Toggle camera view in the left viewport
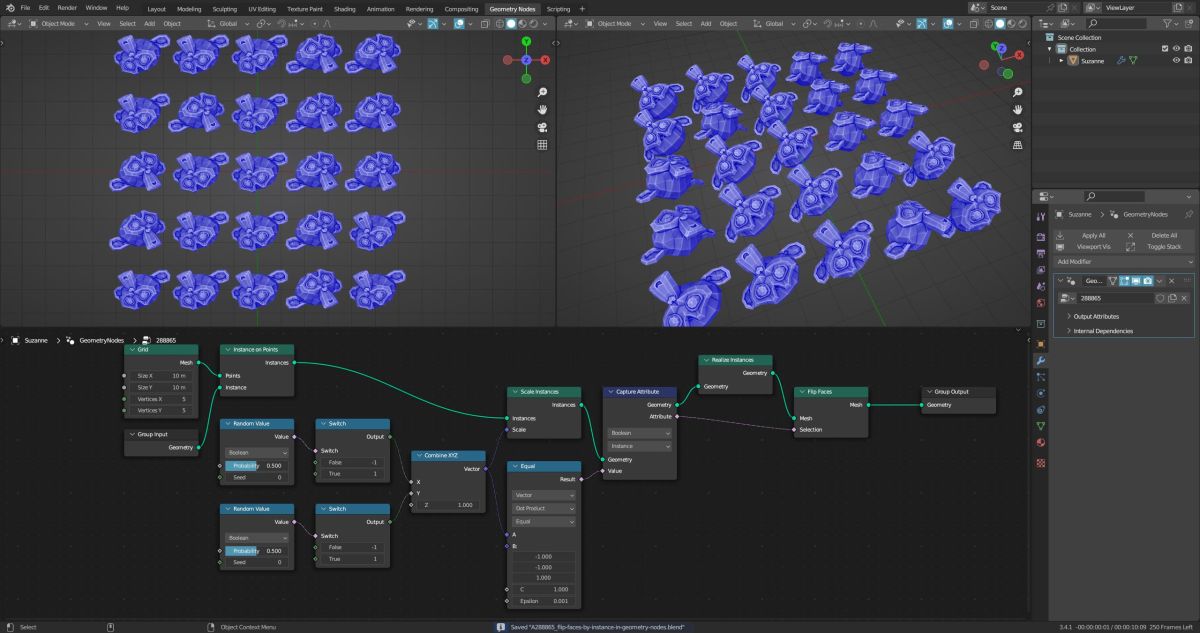The width and height of the screenshot is (1200, 633). pos(542,127)
